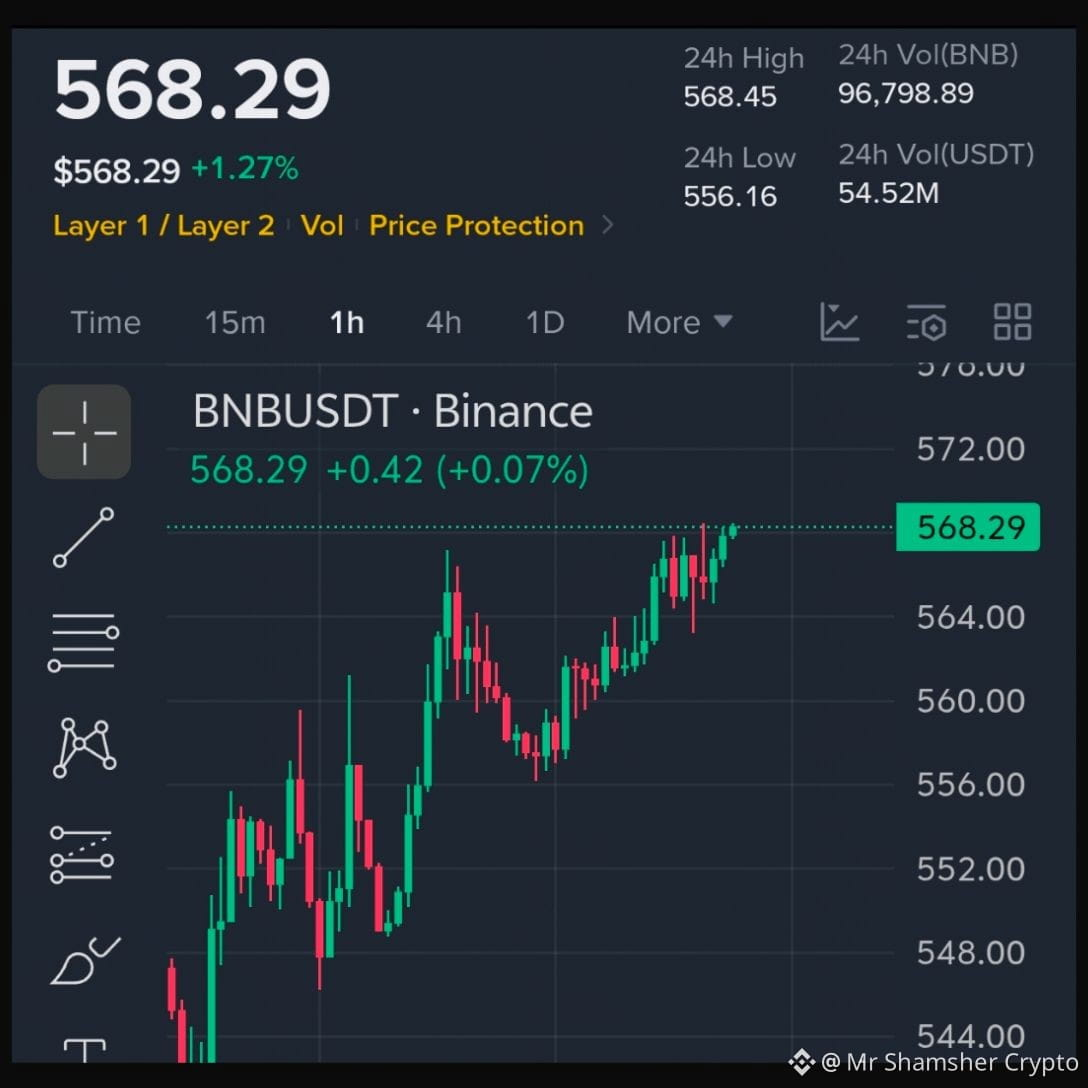The width and height of the screenshot is (1088, 1088).
Task: Open the Layer 1 / Layer 2 tag
Action: (x=164, y=226)
